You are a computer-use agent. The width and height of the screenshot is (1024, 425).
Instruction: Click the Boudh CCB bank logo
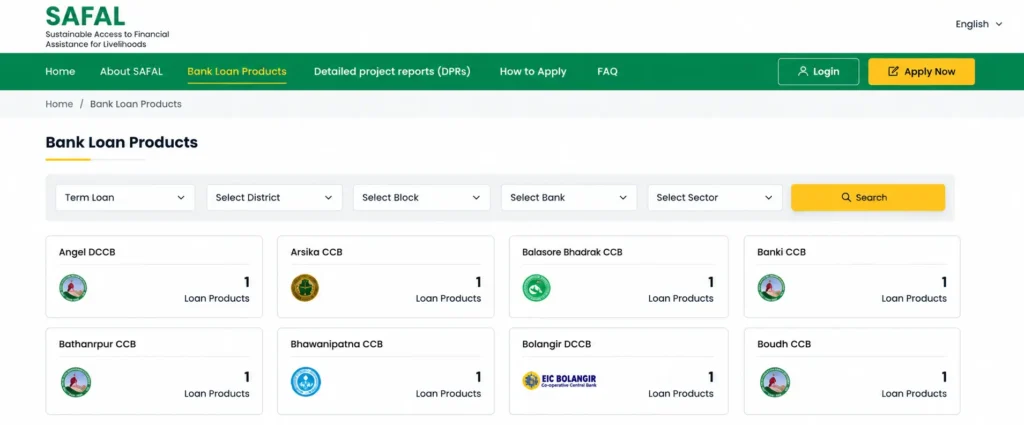tap(775, 382)
